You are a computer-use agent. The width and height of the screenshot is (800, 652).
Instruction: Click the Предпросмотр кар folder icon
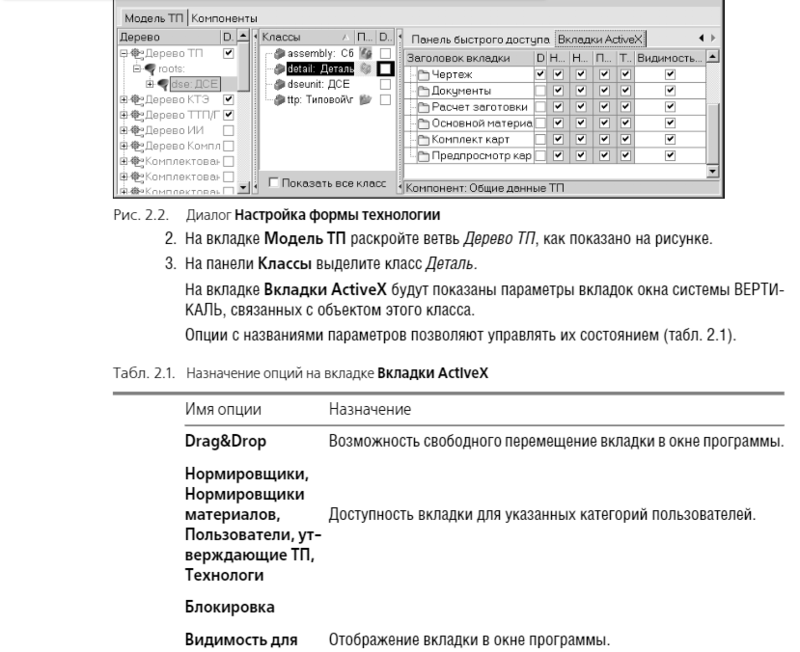click(423, 156)
